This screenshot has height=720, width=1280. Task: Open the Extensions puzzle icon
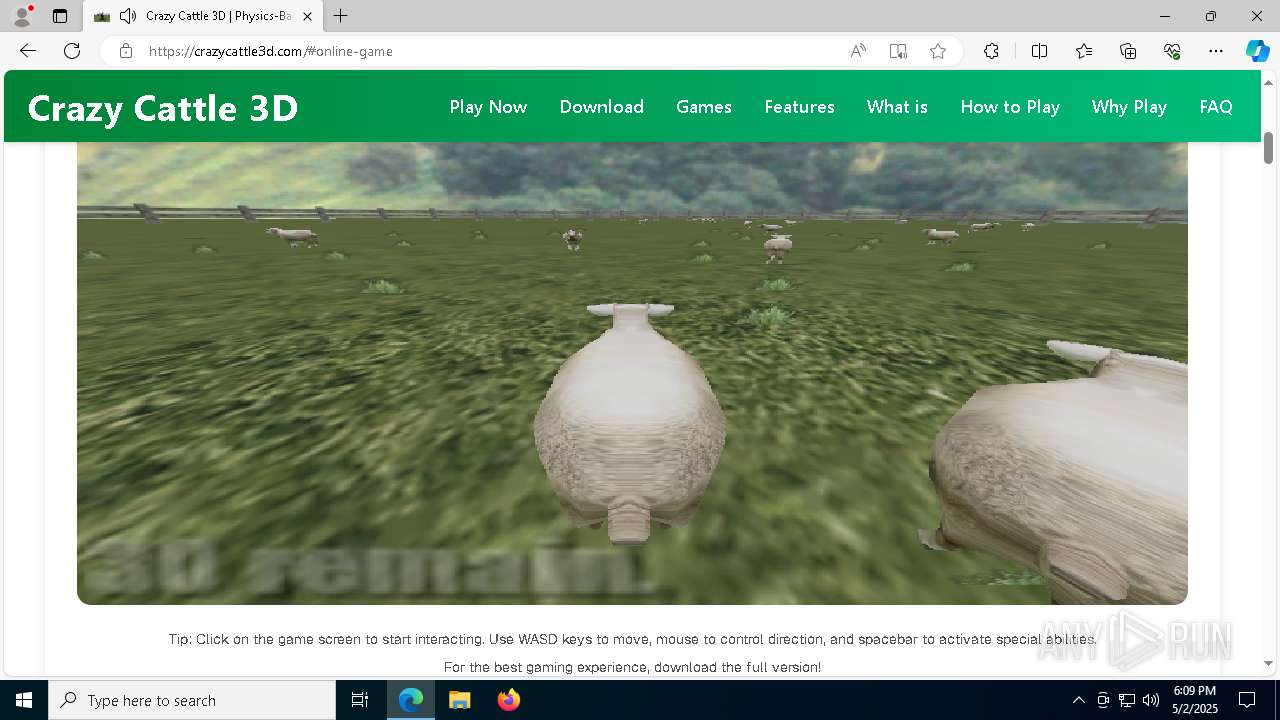[x=991, y=51]
